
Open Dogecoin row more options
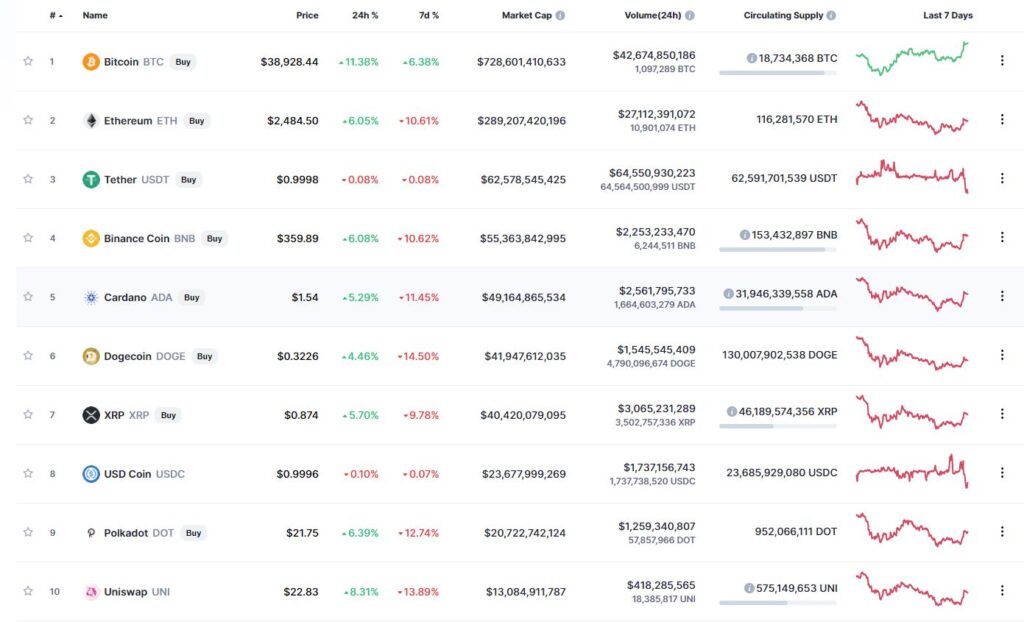point(1002,355)
